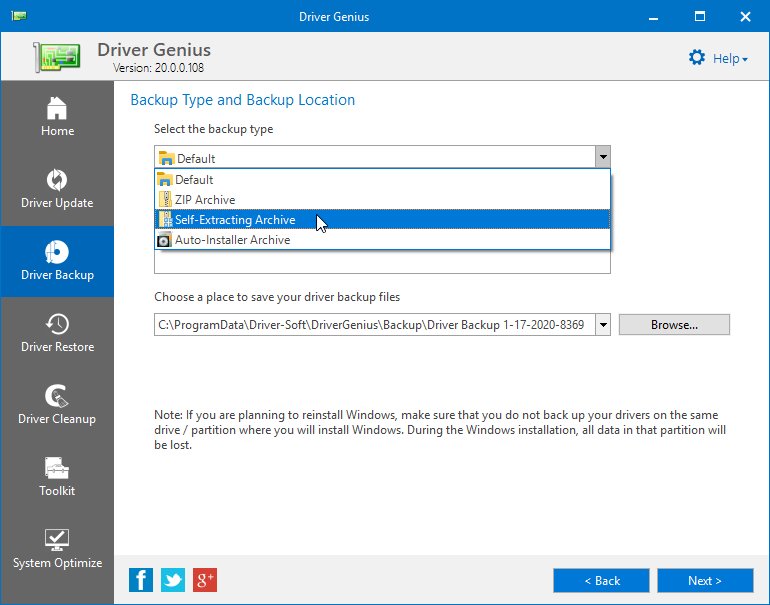770x605 pixels.
Task: Open the Toolkit section
Action: [x=57, y=477]
